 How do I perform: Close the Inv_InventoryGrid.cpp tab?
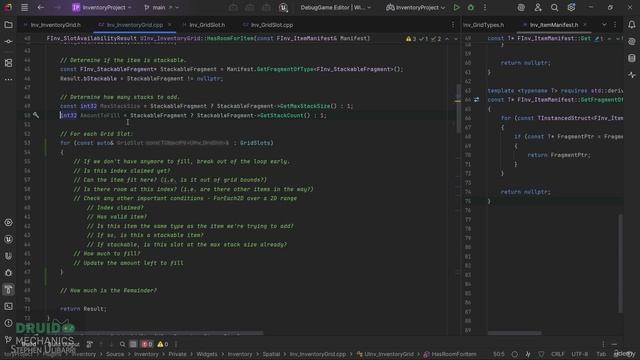(x=169, y=25)
